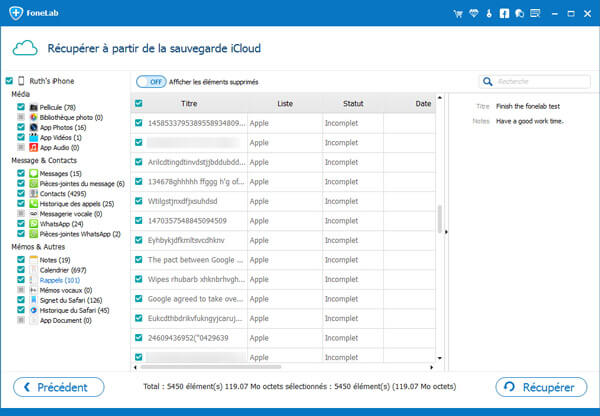Click the horizontal scrollbar right arrow
Screen dimensions: 600x416
click(432, 367)
